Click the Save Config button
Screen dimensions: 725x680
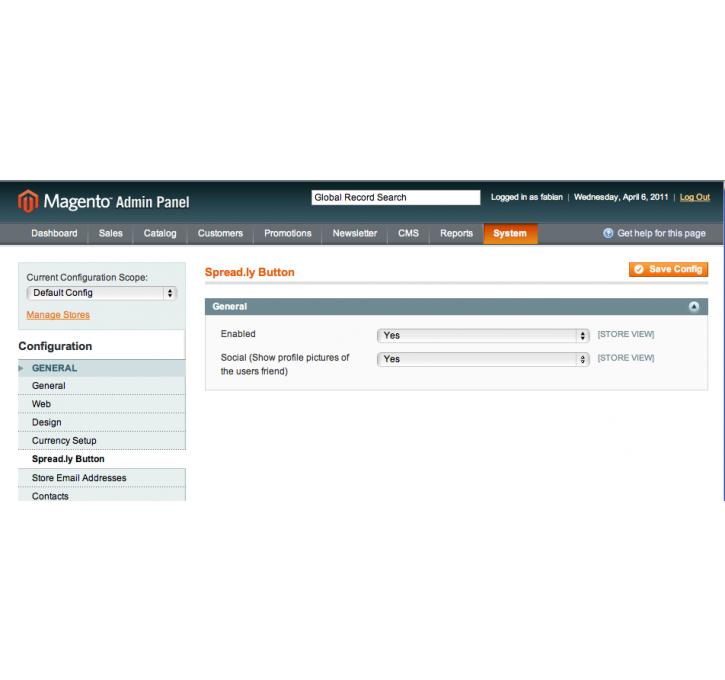pyautogui.click(x=668, y=270)
